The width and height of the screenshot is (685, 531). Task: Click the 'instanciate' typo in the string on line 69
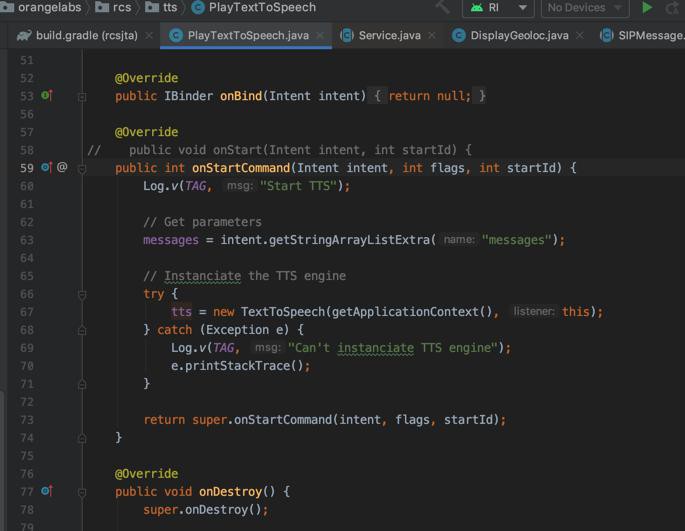(x=376, y=348)
